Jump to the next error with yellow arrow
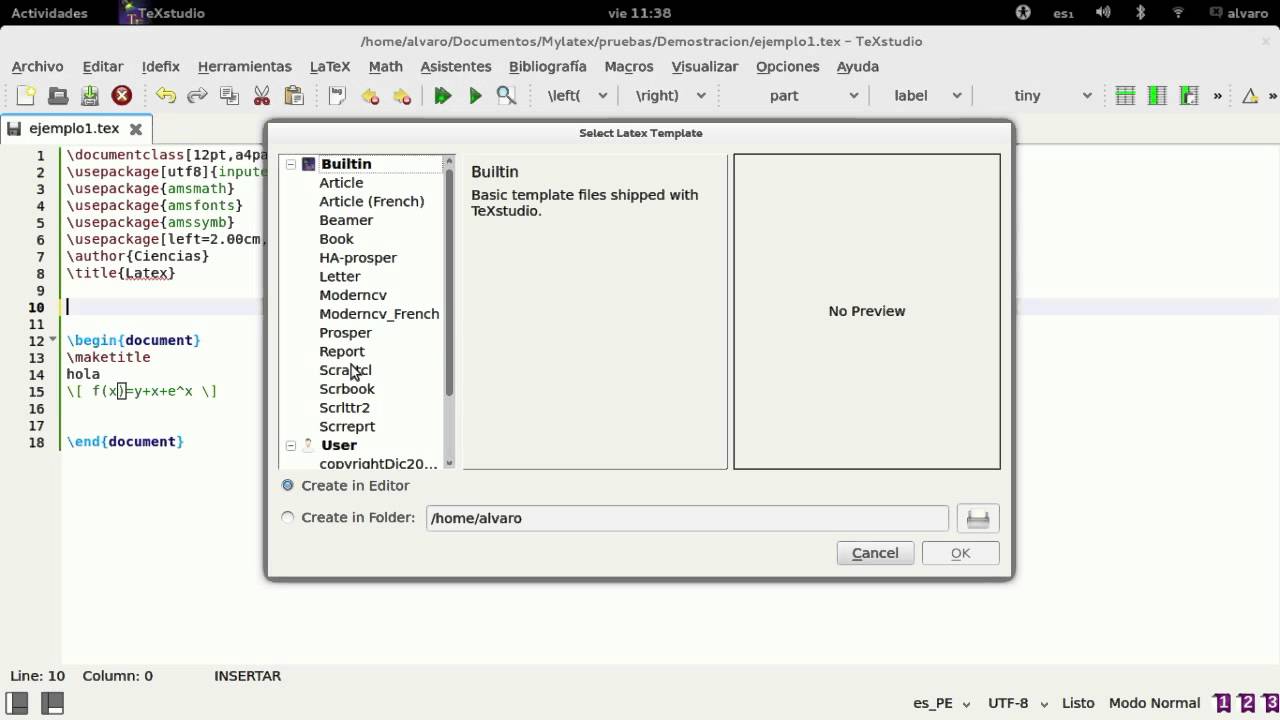The height and width of the screenshot is (720, 1280). (402, 96)
